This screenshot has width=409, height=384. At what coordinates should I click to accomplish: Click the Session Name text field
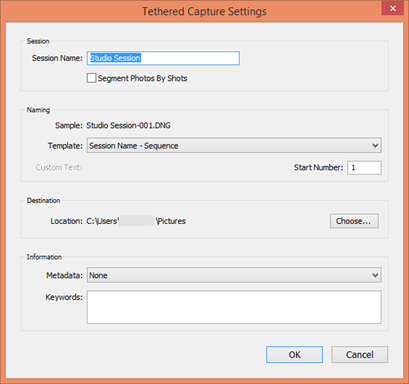[x=163, y=58]
